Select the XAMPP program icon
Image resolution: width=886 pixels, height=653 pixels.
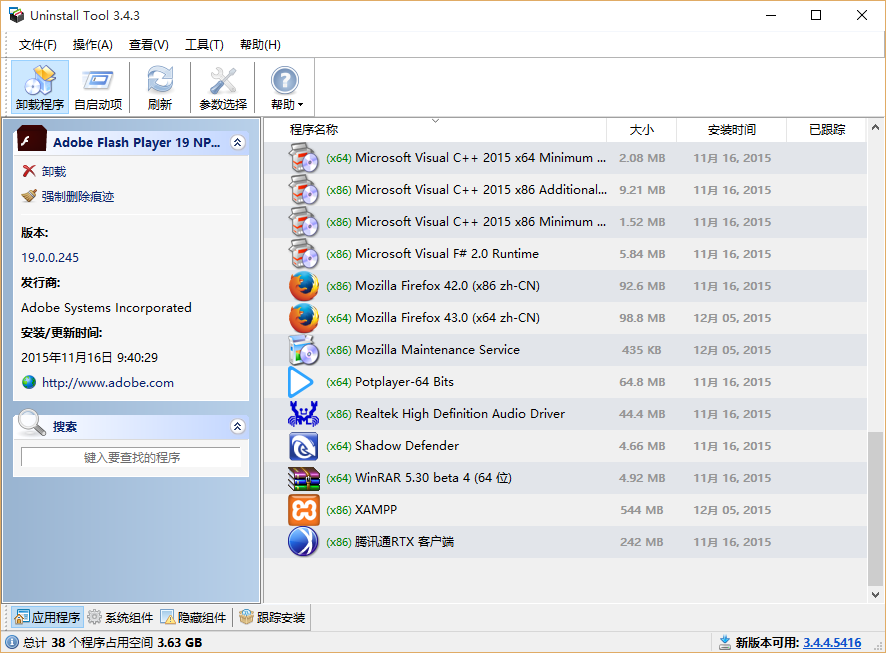303,510
